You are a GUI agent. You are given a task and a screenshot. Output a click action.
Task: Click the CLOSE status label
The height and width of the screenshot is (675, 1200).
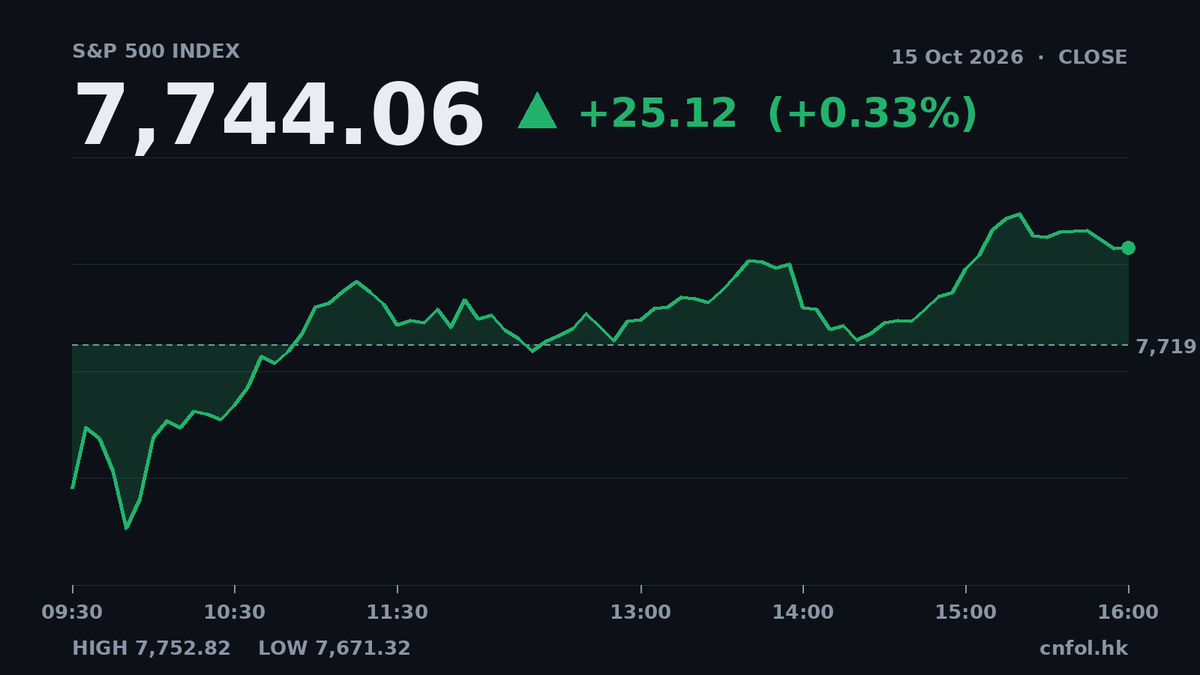[x=1092, y=57]
